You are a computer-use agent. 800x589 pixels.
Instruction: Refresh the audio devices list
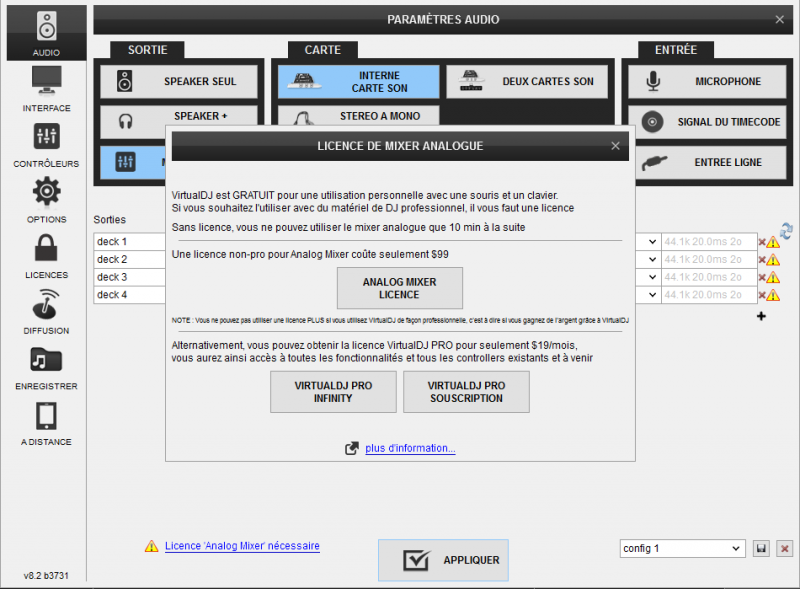[786, 231]
